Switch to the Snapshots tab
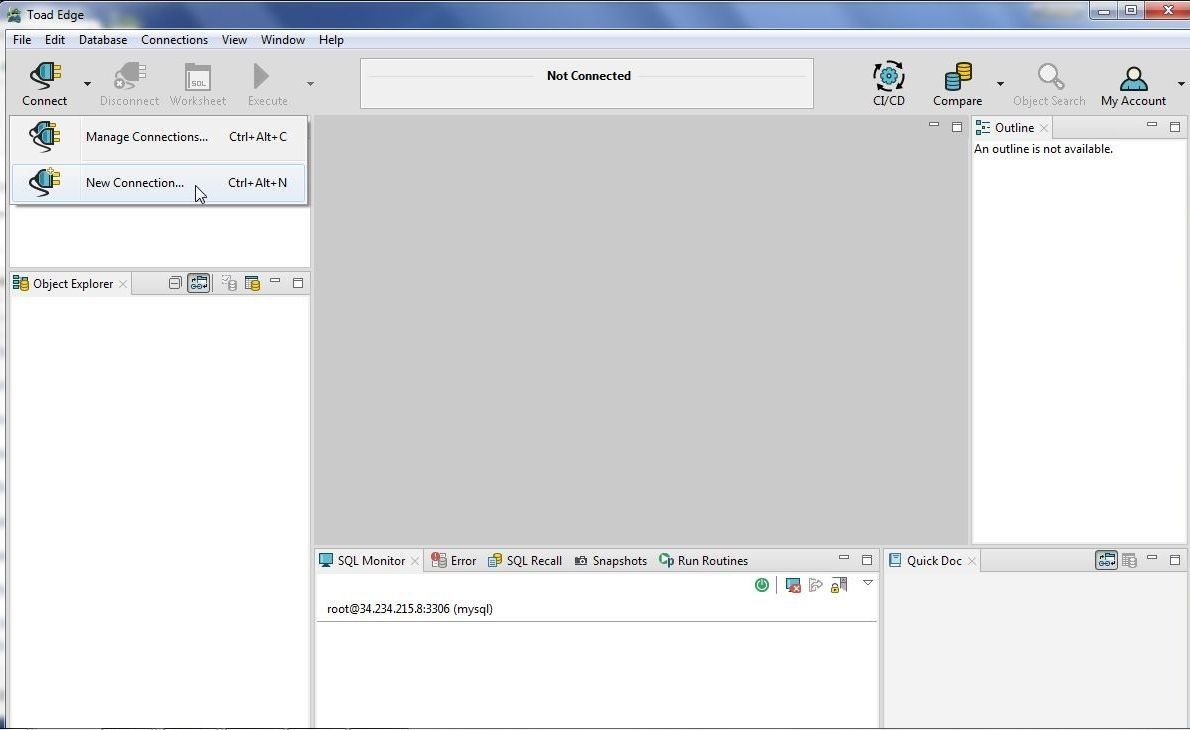The height and width of the screenshot is (730, 1190). pyautogui.click(x=611, y=561)
